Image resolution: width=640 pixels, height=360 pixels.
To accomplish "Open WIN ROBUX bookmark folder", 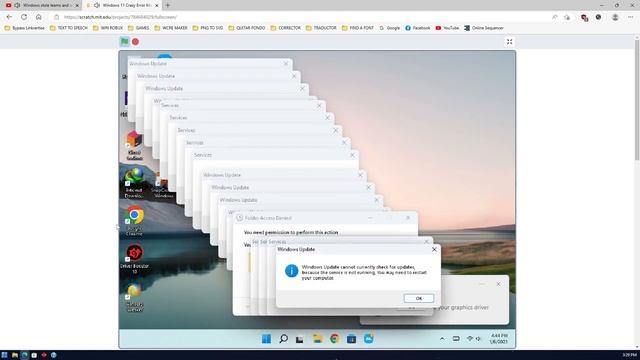I will (108, 28).
